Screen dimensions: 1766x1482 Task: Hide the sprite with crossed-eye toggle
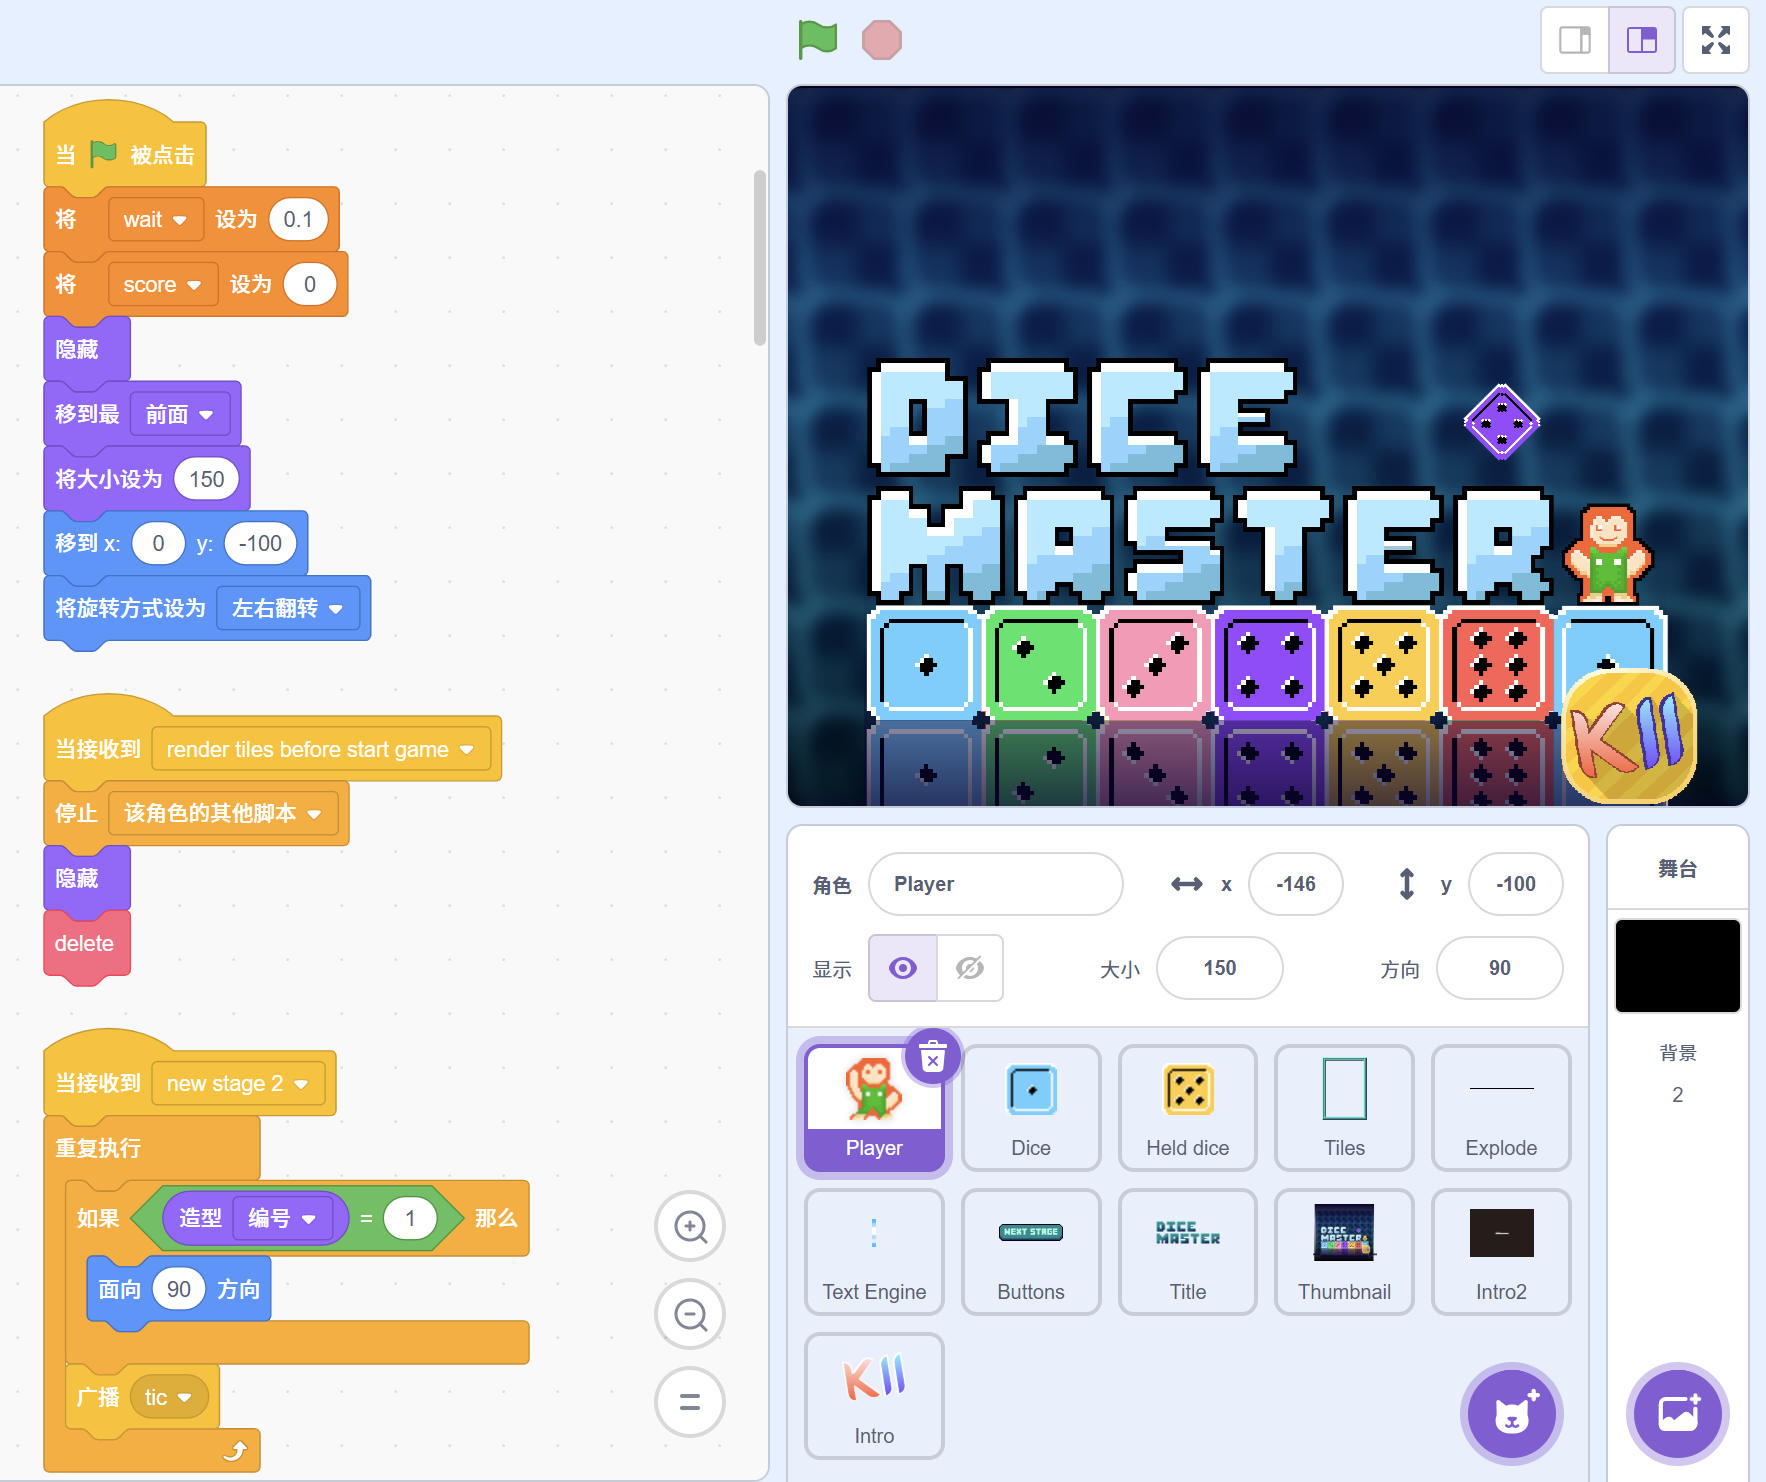point(969,968)
